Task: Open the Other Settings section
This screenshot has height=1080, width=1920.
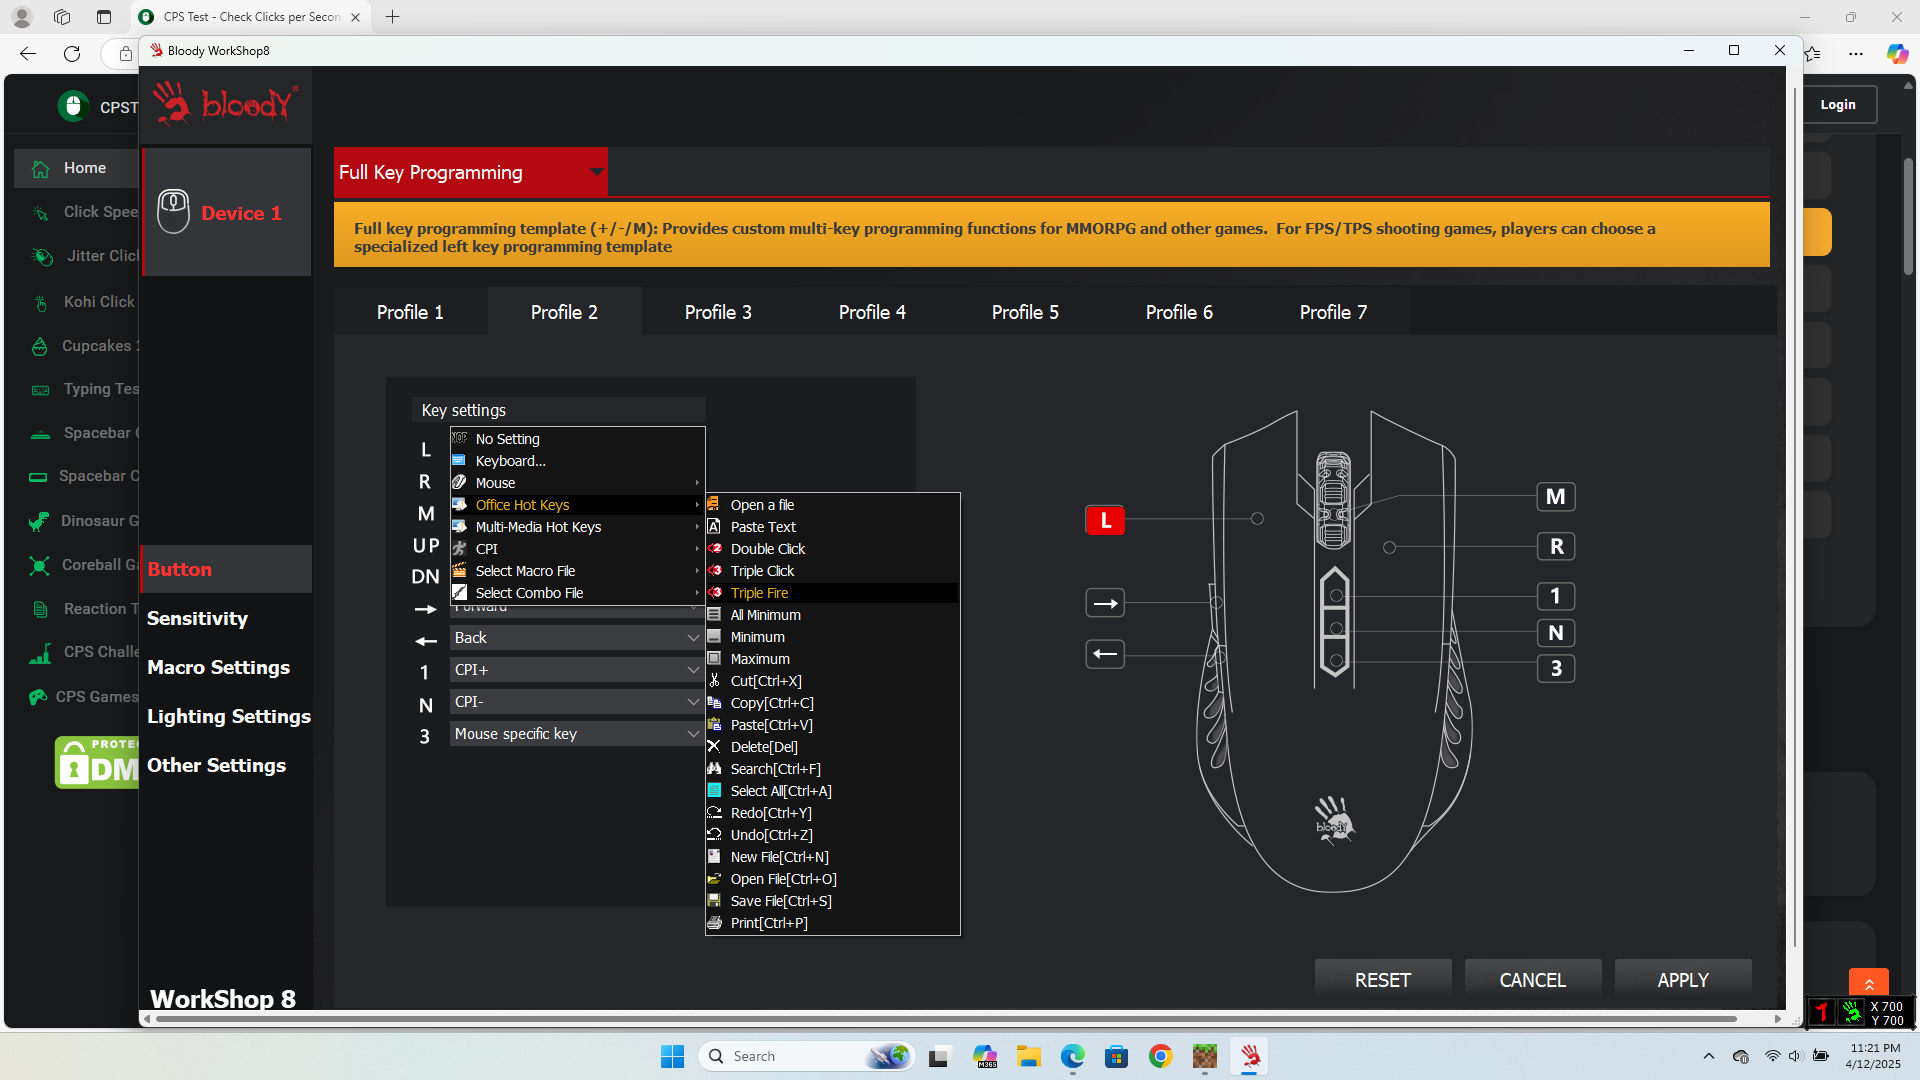Action: (216, 765)
